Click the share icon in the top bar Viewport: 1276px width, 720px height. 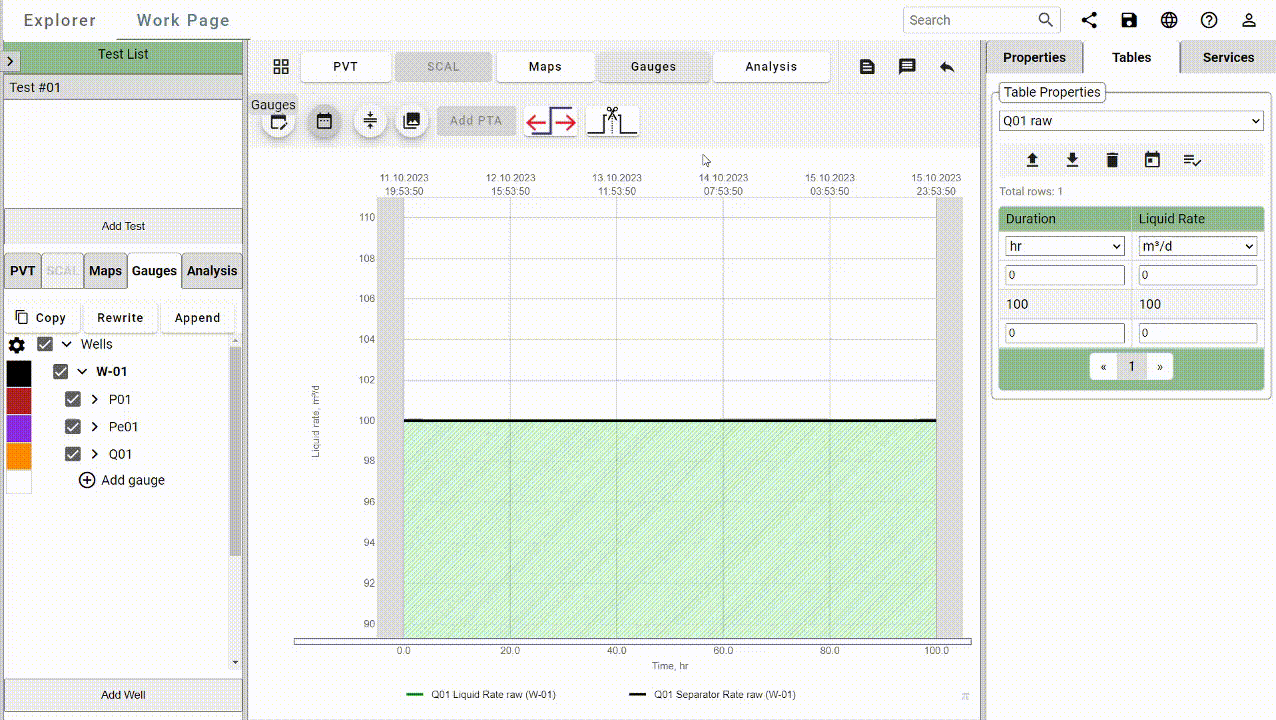[1089, 20]
